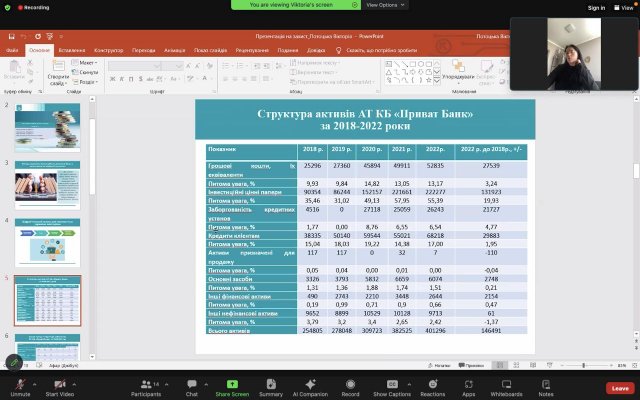Open the Participants panel
The height and width of the screenshot is (400, 640).
pyautogui.click(x=146, y=382)
